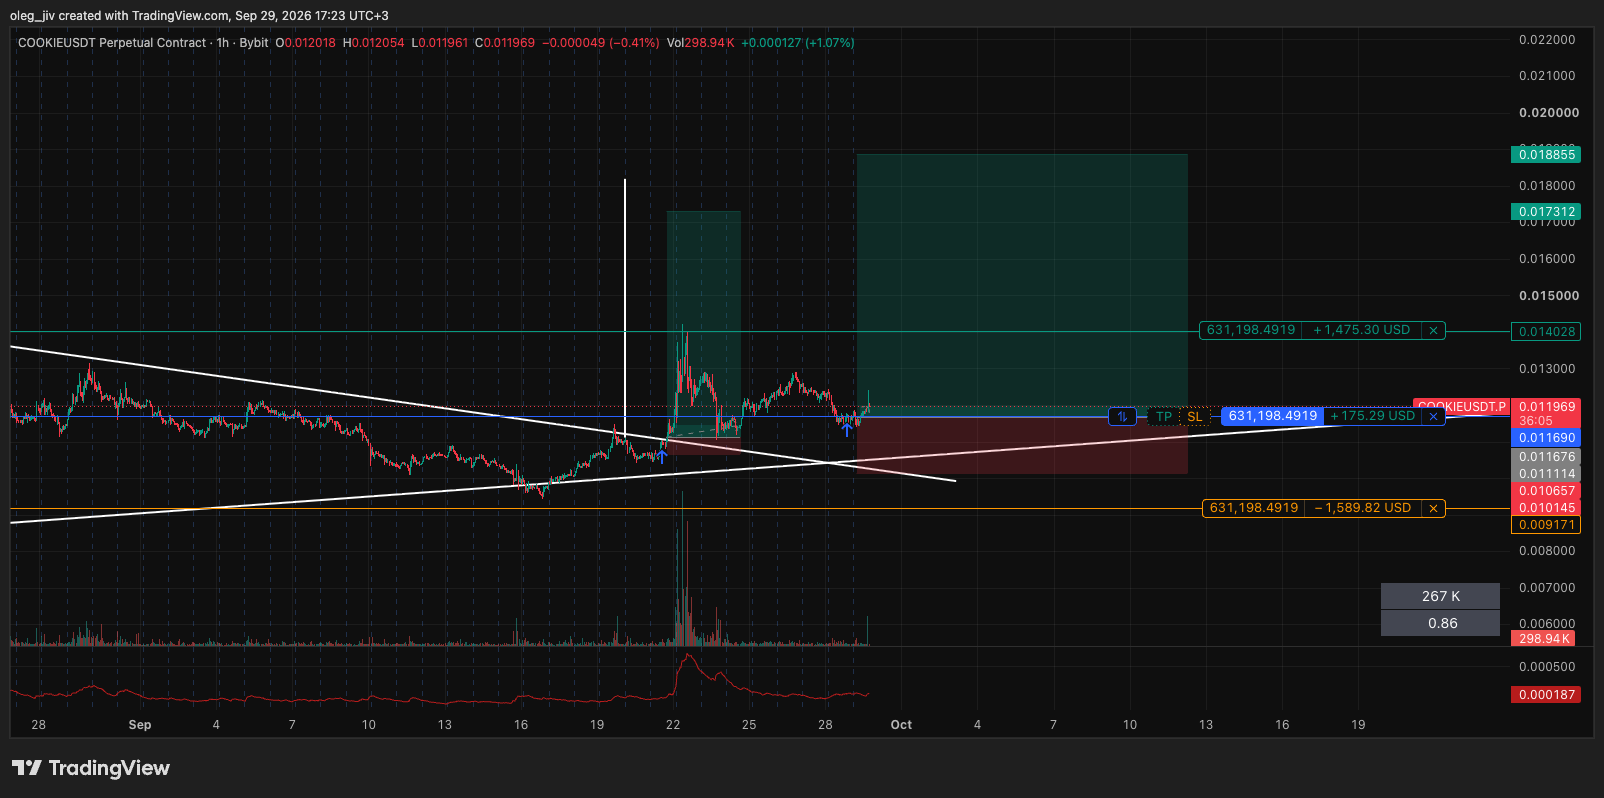The image size is (1604, 798).
Task: Click the 0.011676 gray price label
Action: point(1546,457)
